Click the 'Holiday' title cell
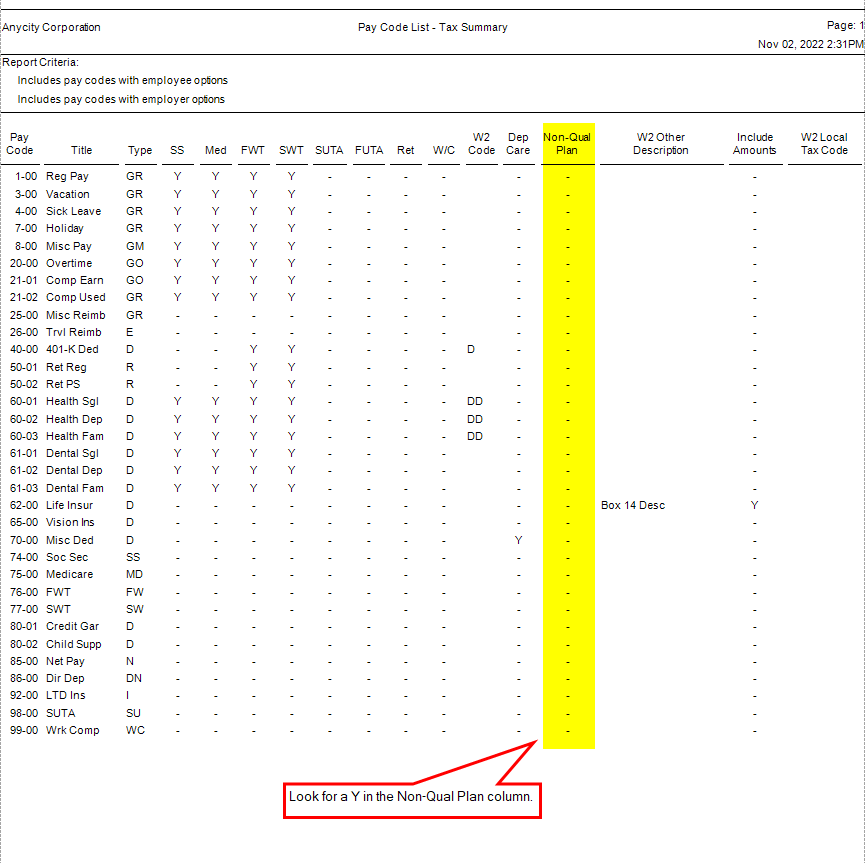867x863 pixels. (65, 228)
